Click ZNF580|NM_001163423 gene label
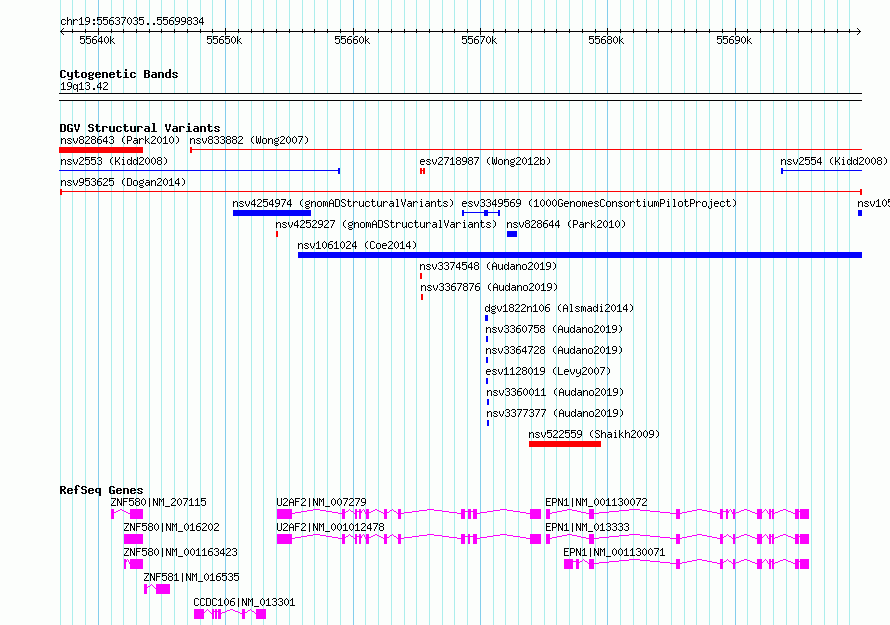Viewport: 890px width, 625px height. tap(180, 552)
